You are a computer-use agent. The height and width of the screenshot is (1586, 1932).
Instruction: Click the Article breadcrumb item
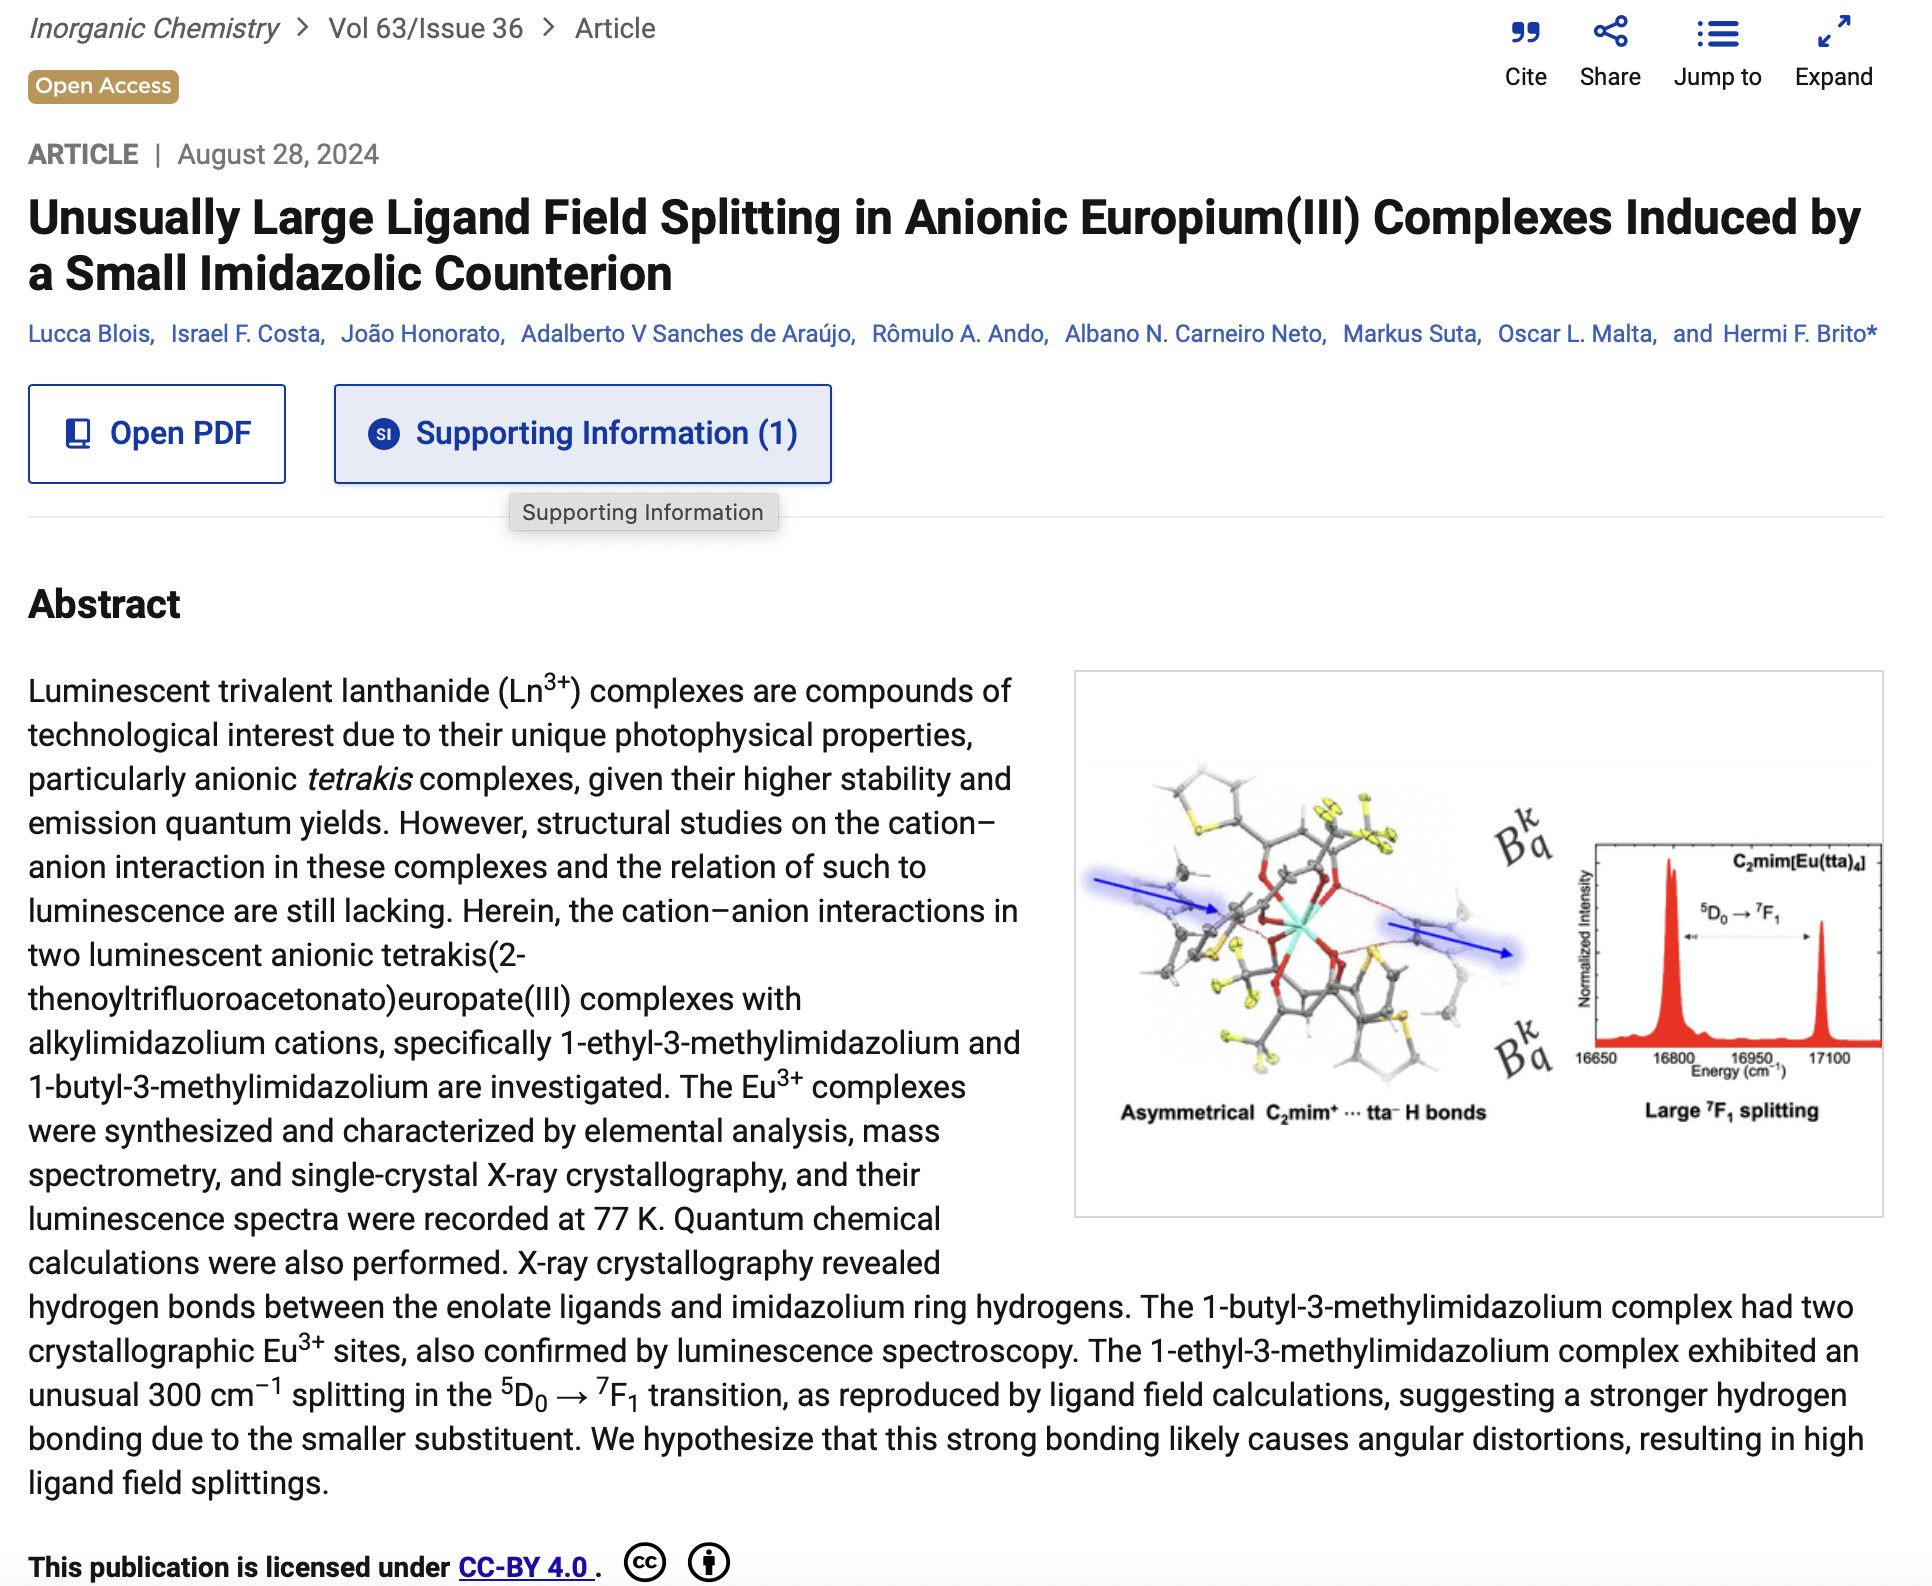[614, 29]
